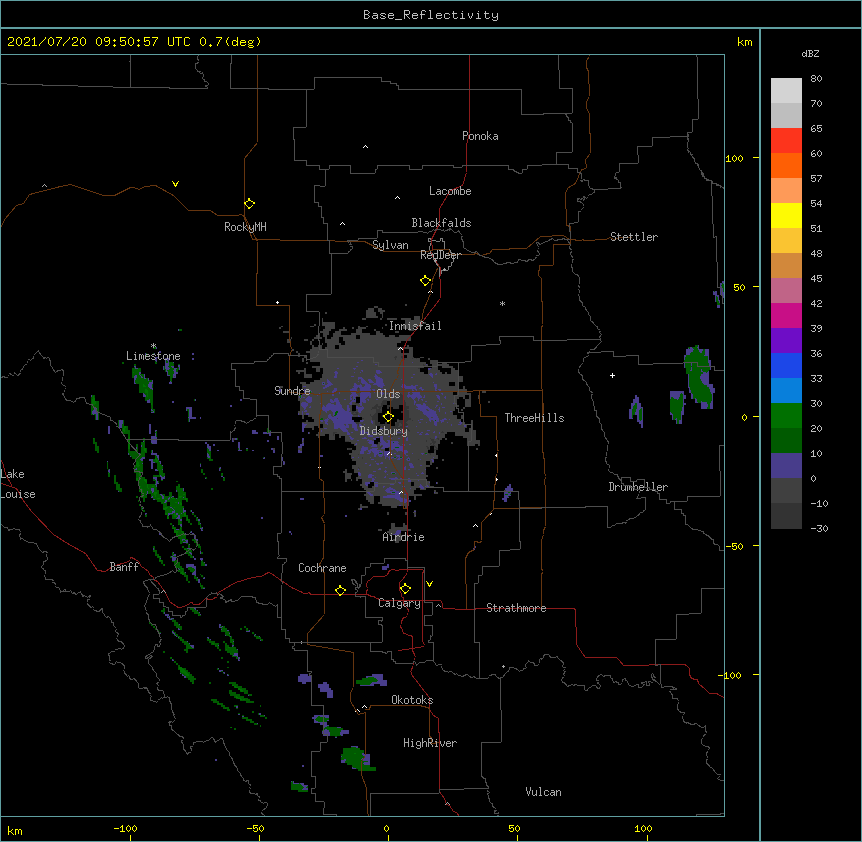This screenshot has height=842, width=862.
Task: Pick the green swatch between 30 and 20
Action: coord(786,416)
